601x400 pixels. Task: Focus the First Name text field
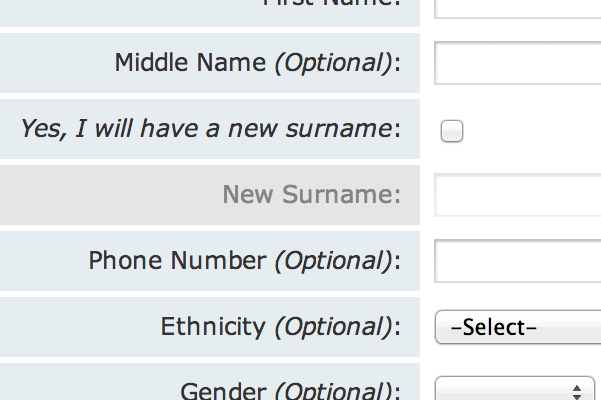[518, 8]
